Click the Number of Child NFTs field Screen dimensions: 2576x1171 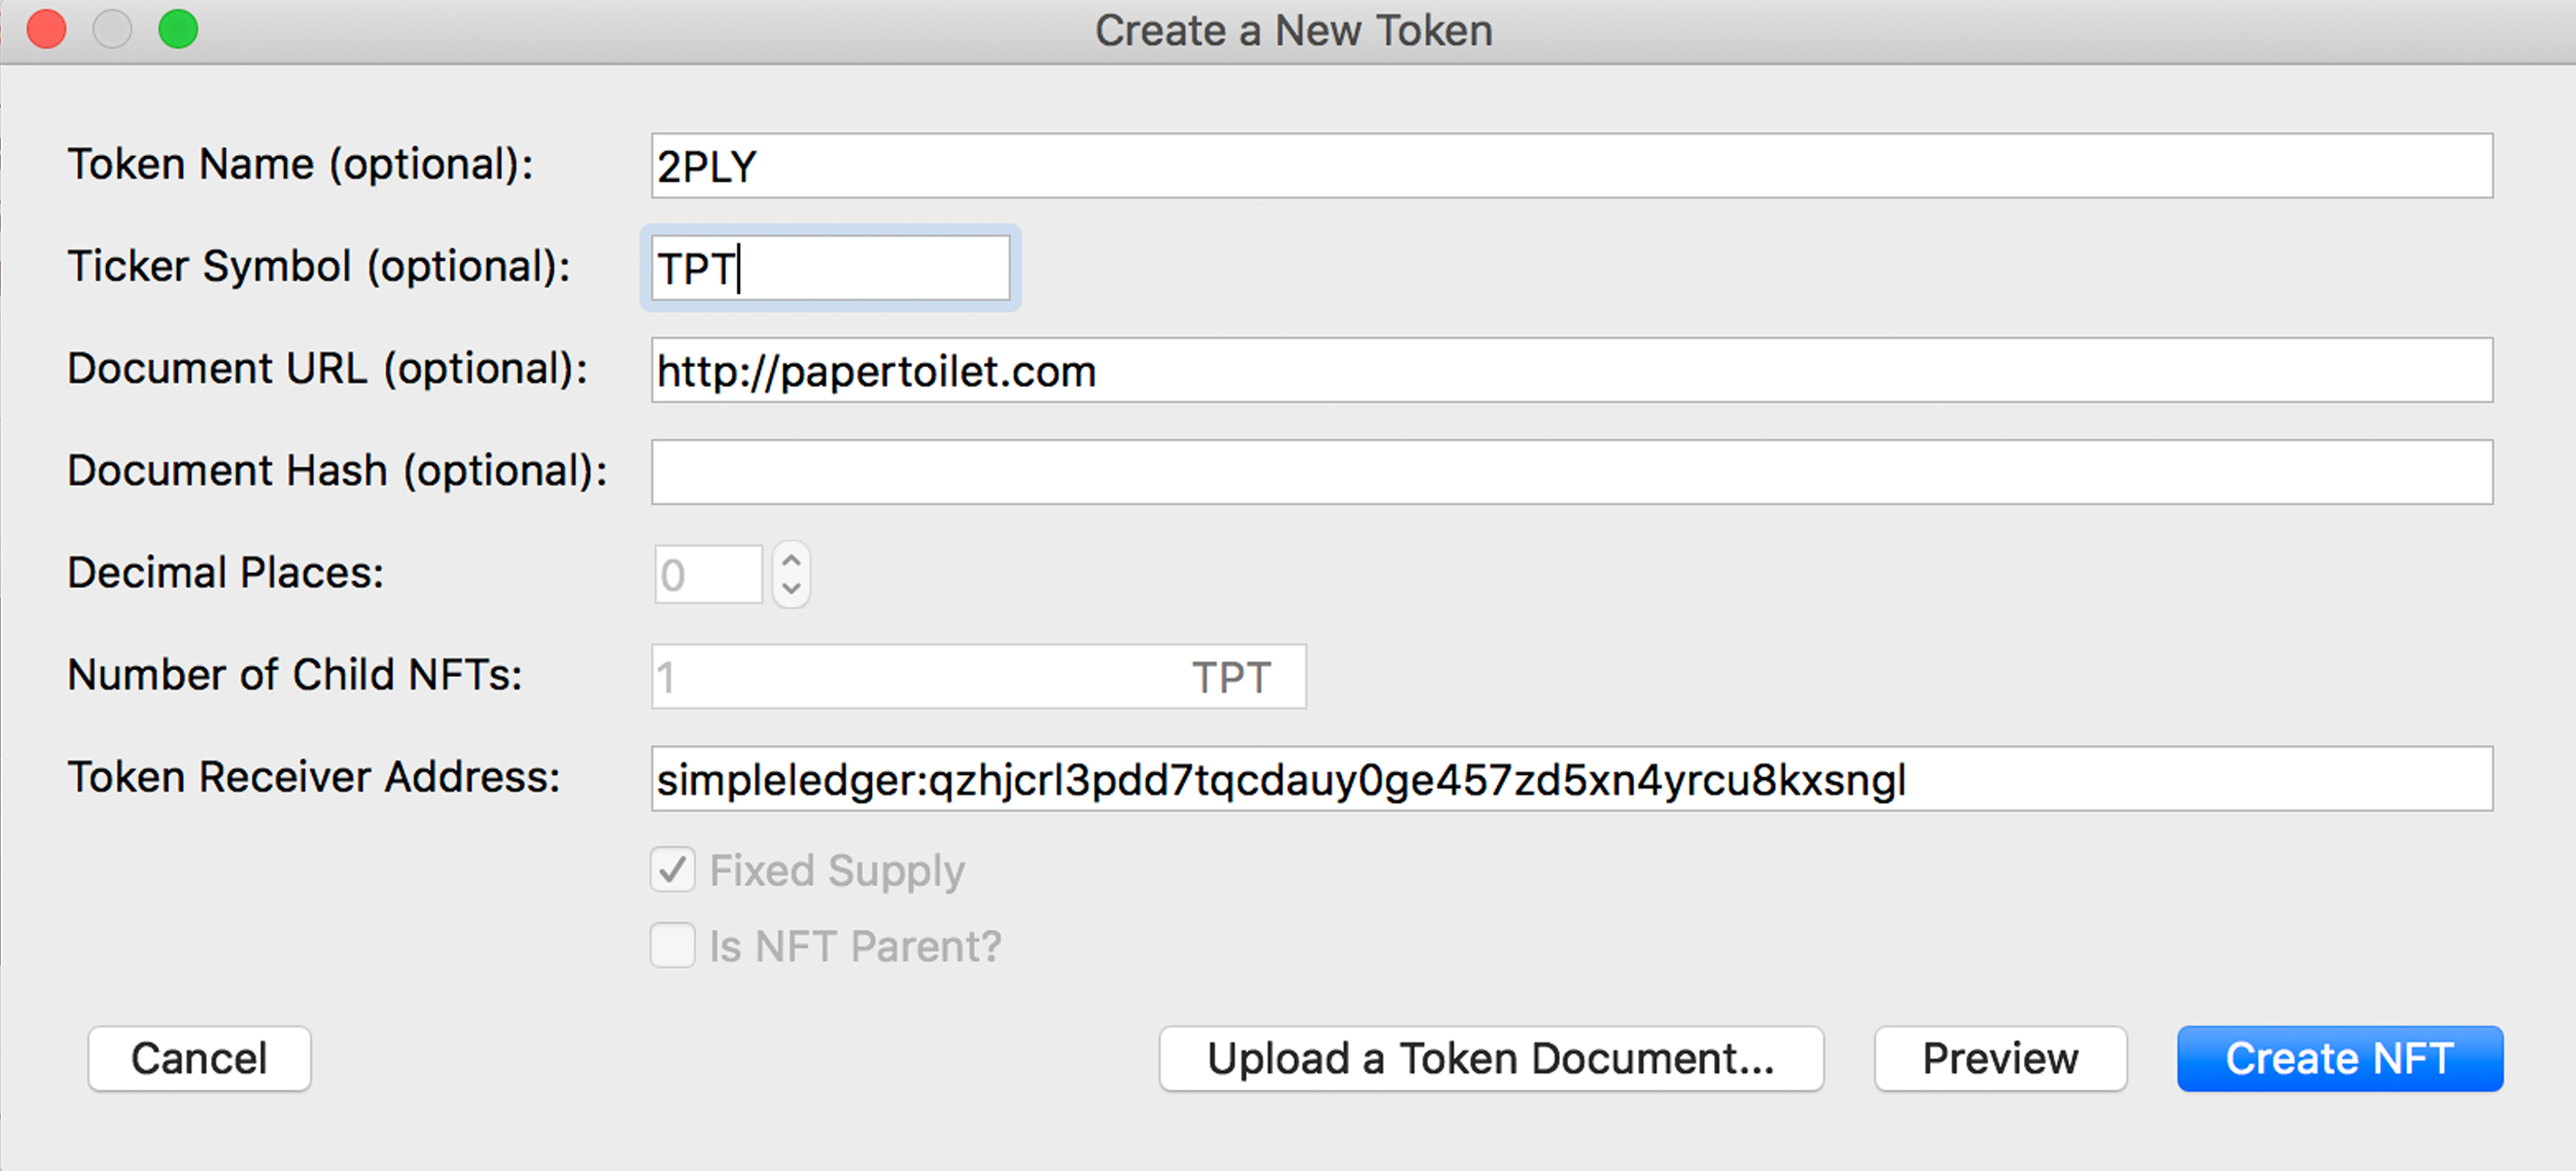[x=920, y=677]
